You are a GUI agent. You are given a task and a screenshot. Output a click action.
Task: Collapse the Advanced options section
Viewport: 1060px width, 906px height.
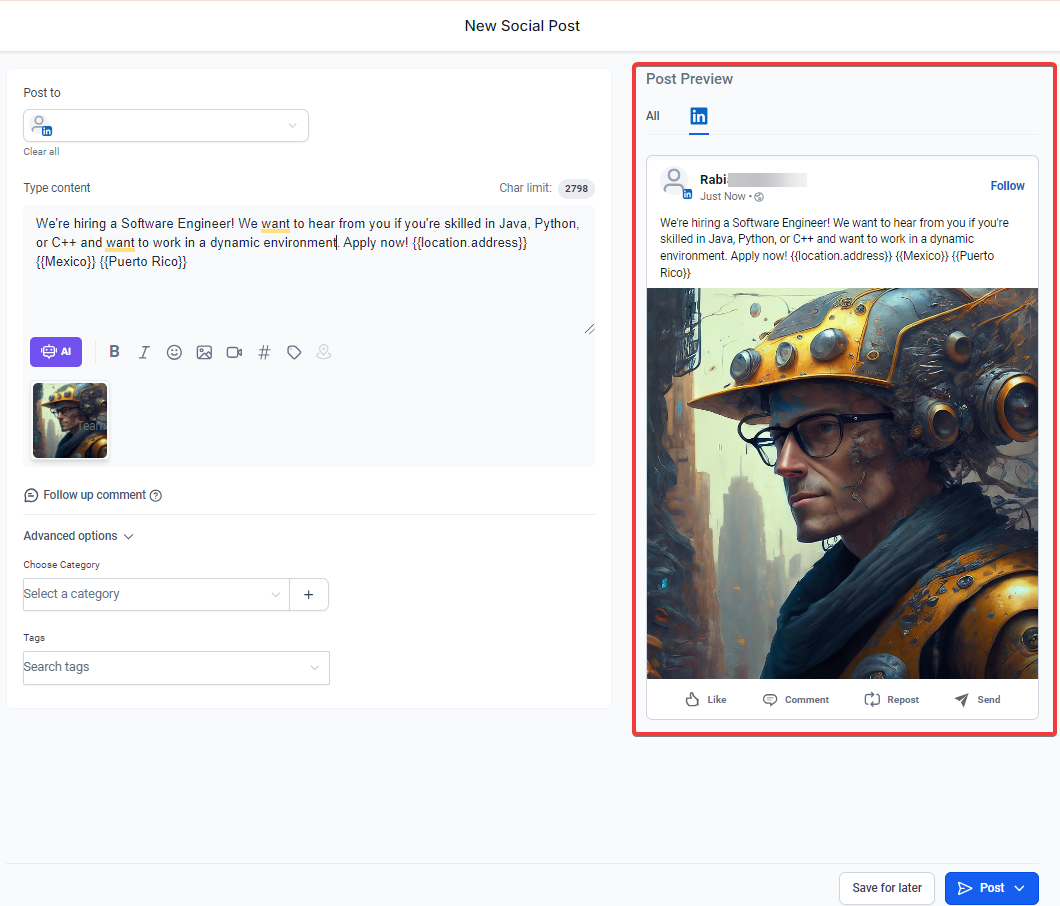pyautogui.click(x=78, y=536)
